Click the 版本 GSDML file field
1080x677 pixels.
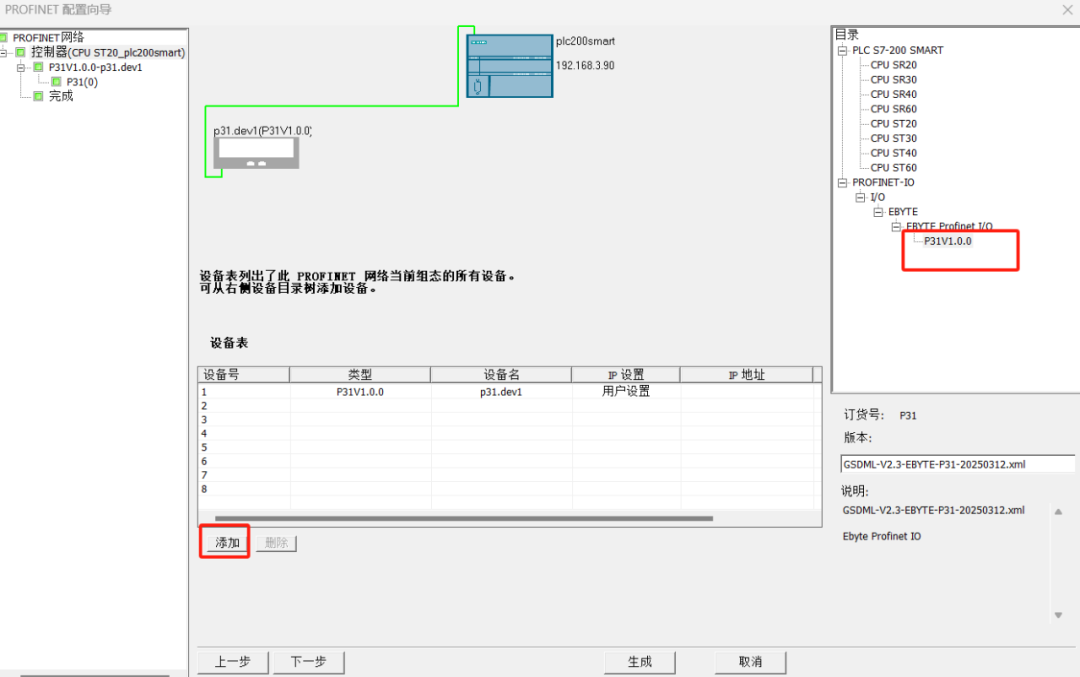(957, 464)
